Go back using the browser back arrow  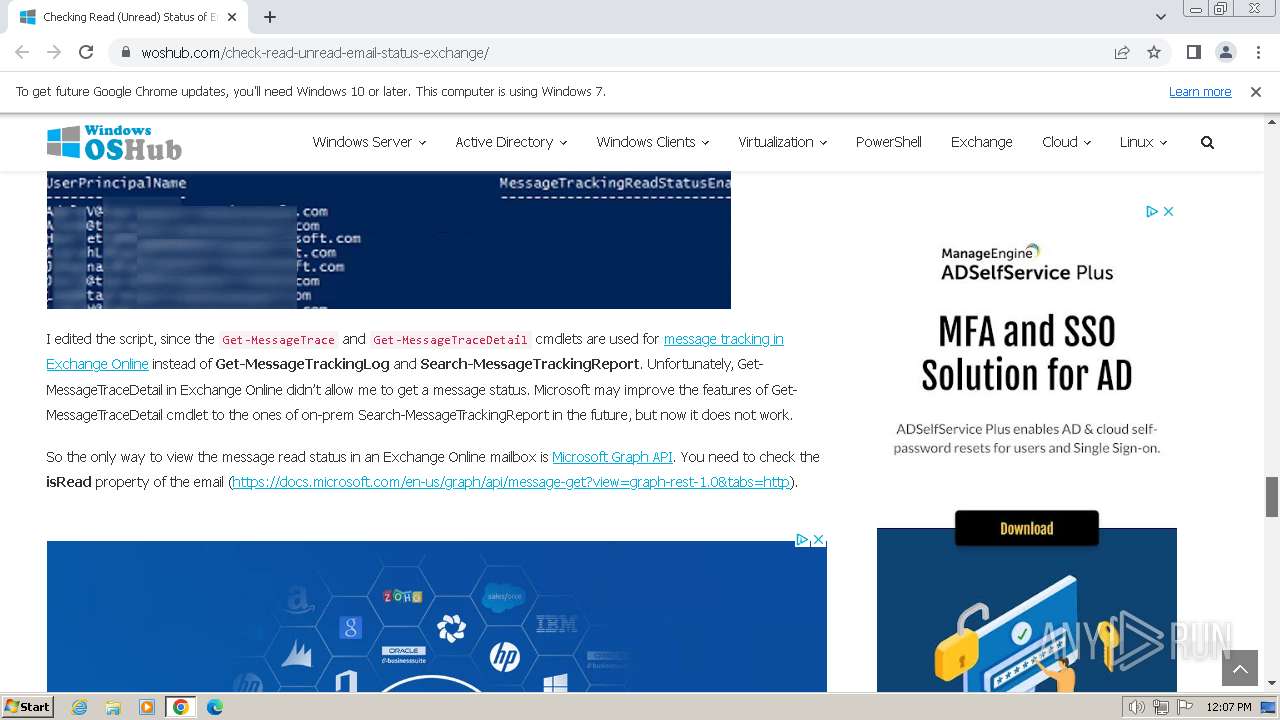coord(22,53)
